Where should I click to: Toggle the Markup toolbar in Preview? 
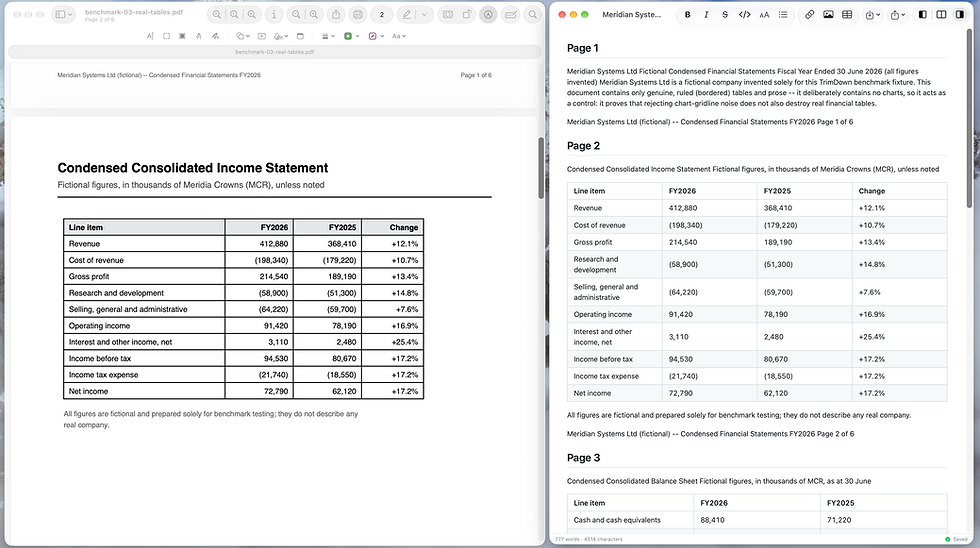pos(488,14)
